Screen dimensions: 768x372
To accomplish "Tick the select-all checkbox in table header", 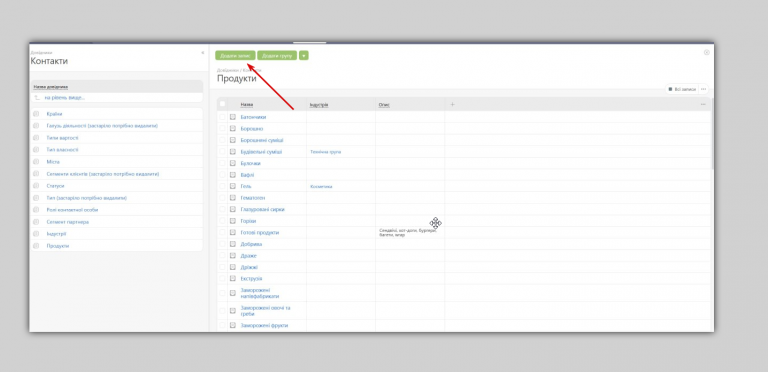I will (222, 104).
